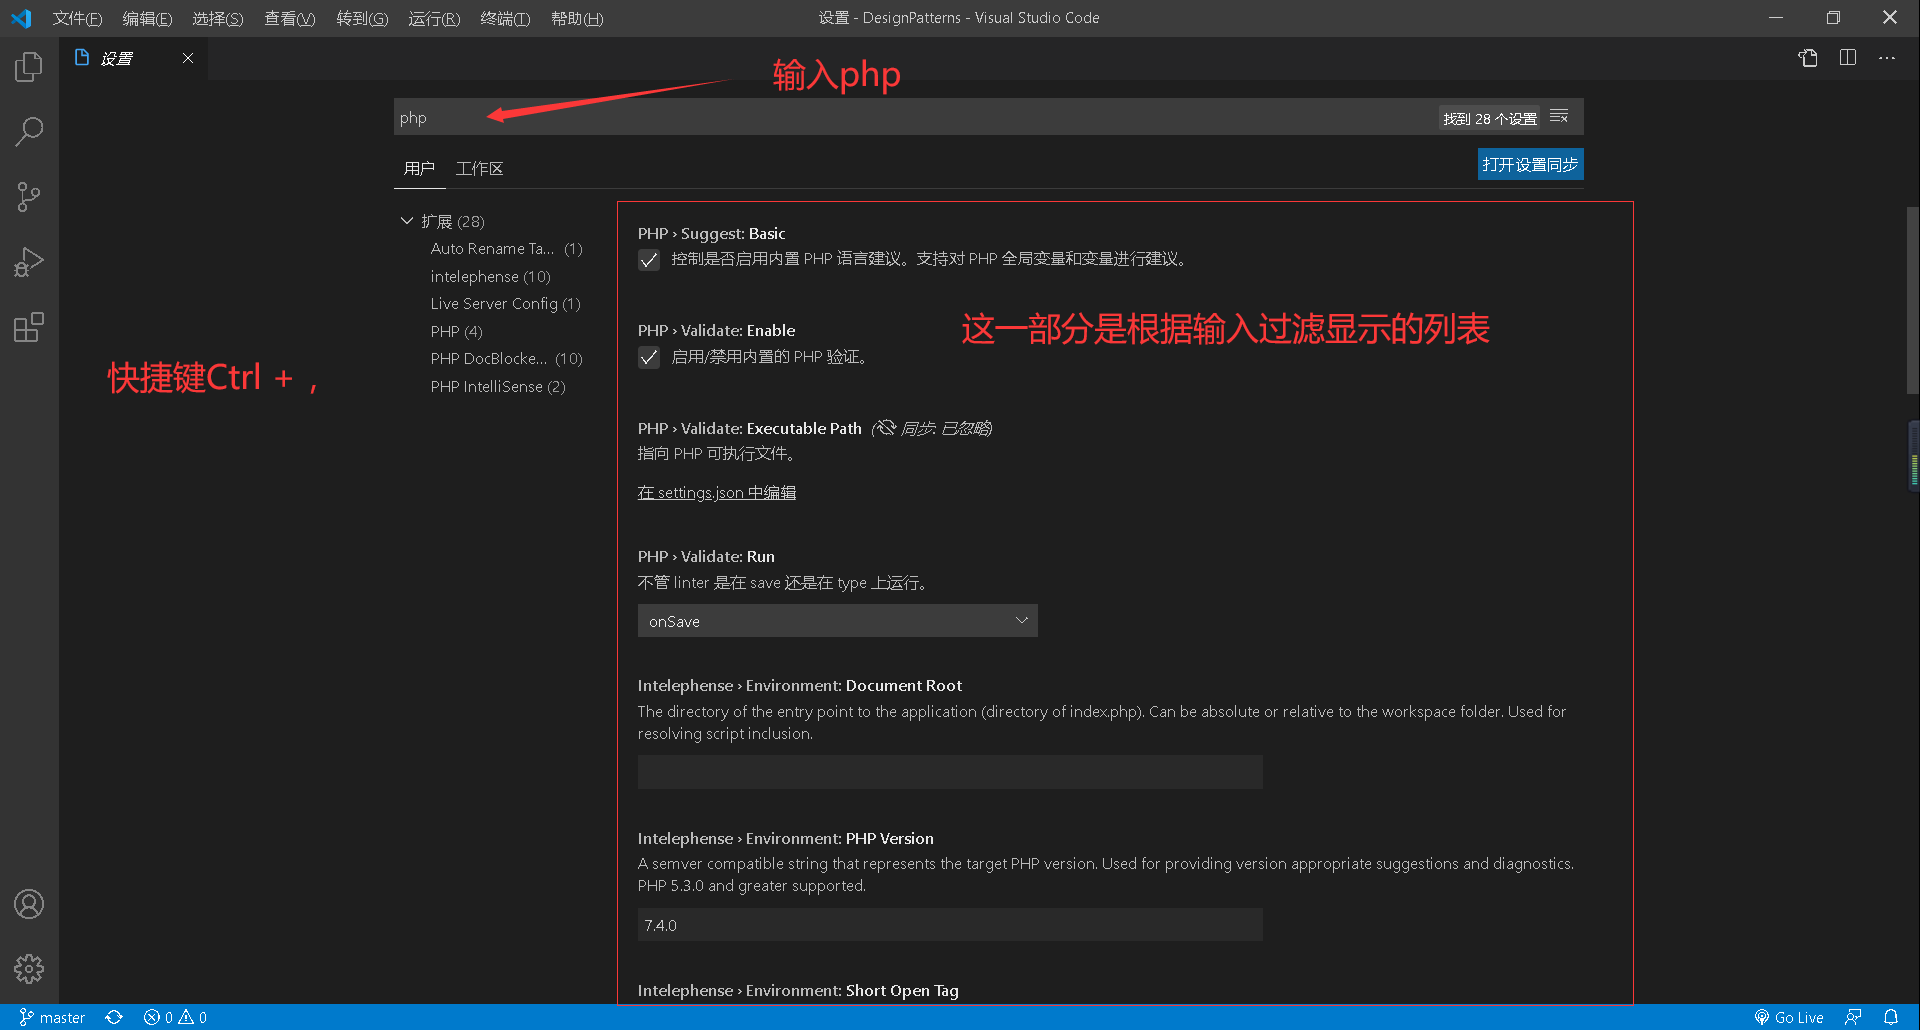Open the 运行(R) menu

(434, 18)
